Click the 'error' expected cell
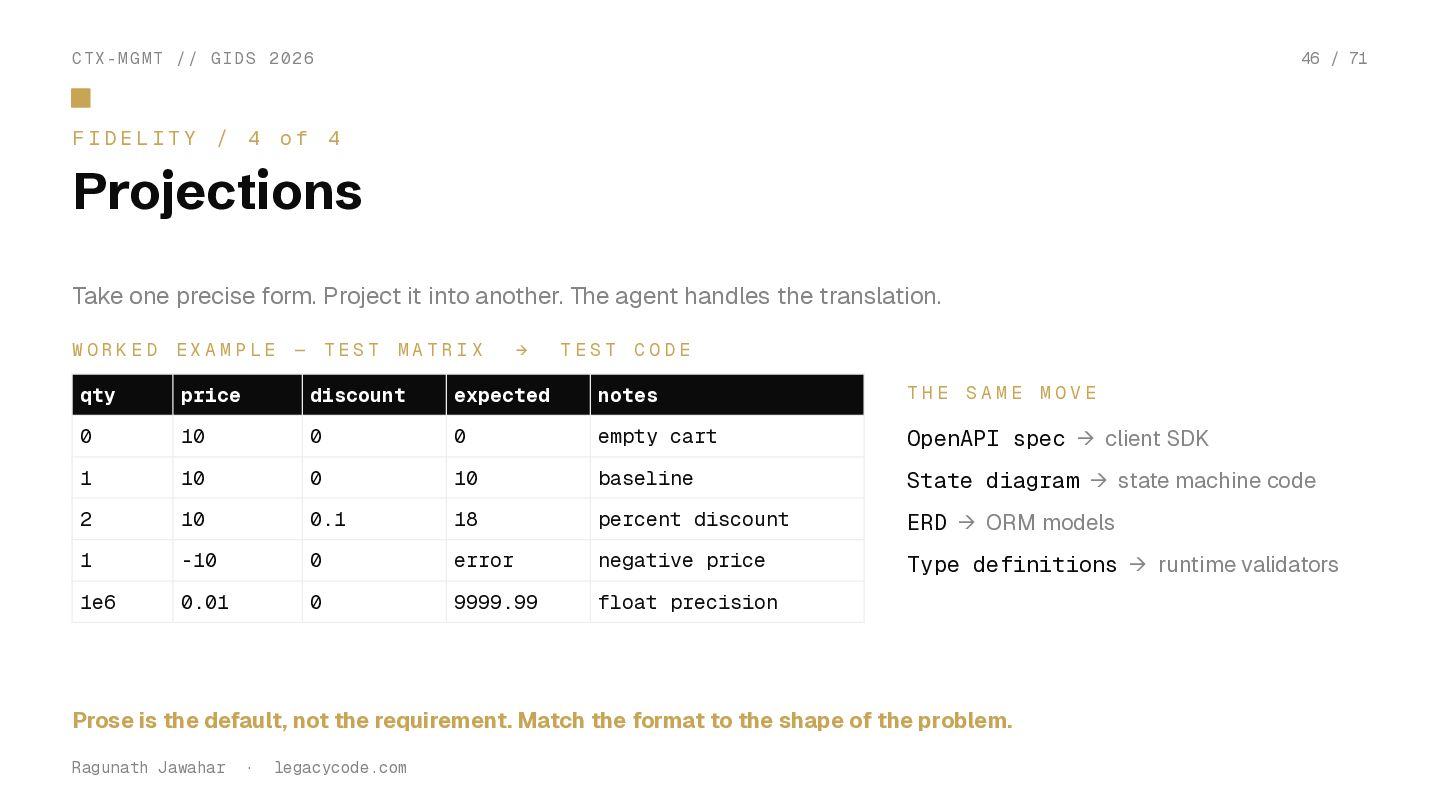1440x810 pixels. 483,561
